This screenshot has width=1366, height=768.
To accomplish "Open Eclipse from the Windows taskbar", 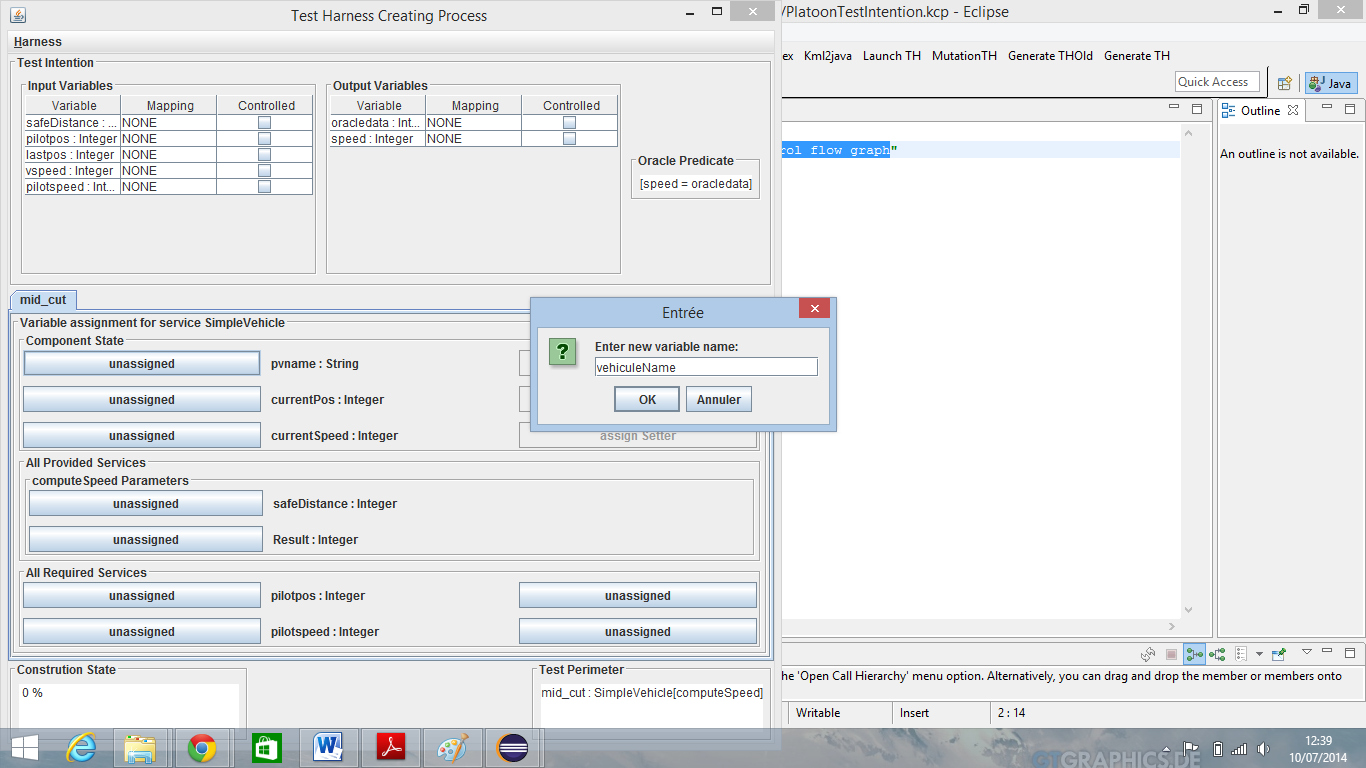I will (513, 747).
